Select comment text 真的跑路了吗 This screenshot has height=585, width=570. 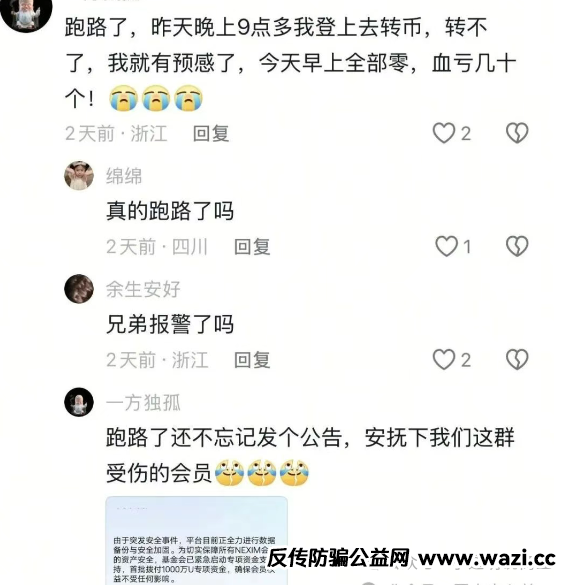170,211
